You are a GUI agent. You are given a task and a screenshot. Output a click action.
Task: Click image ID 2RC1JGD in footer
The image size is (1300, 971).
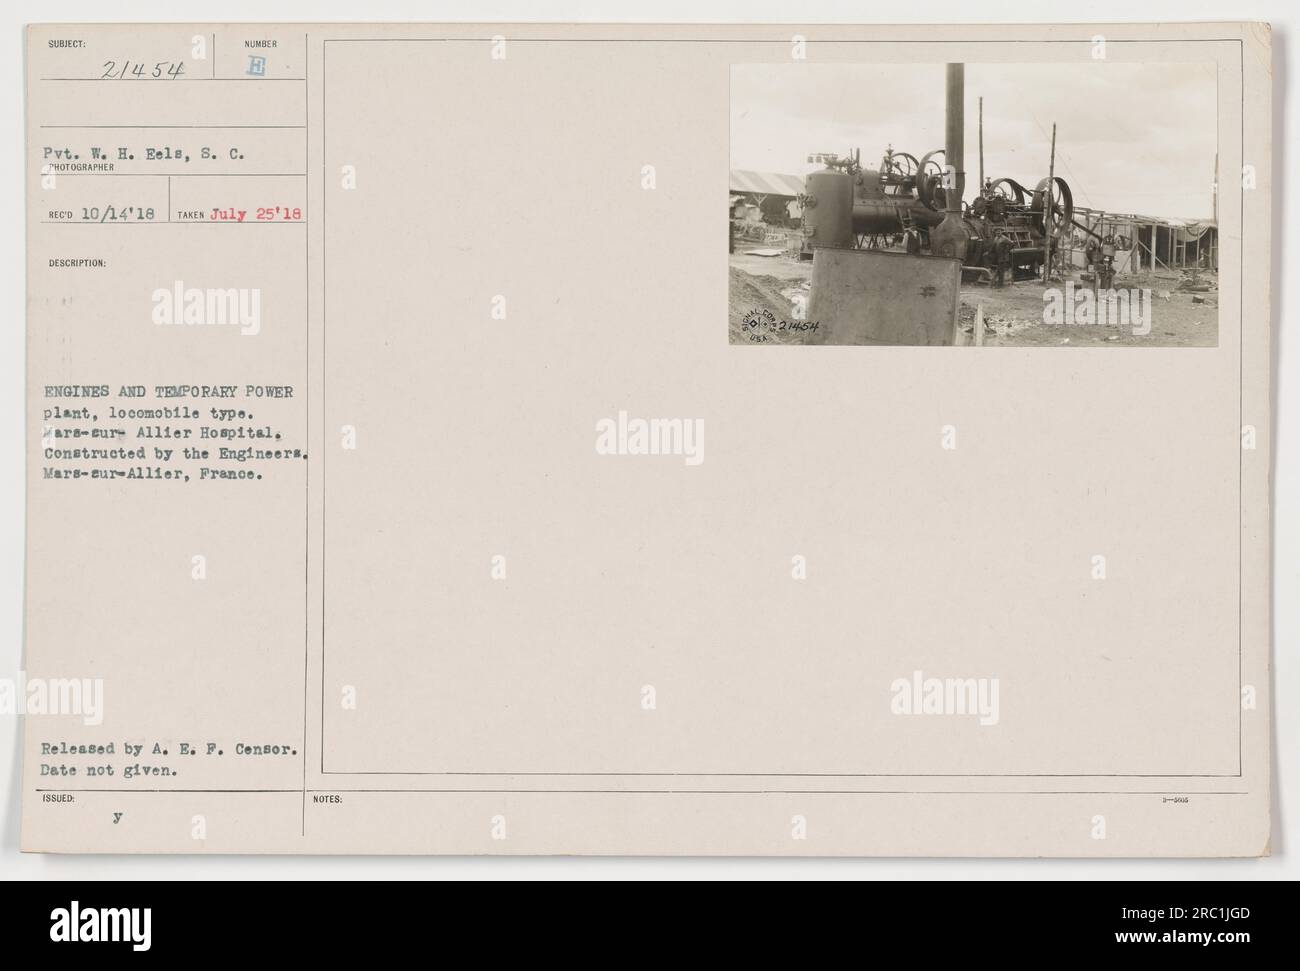1195,914
